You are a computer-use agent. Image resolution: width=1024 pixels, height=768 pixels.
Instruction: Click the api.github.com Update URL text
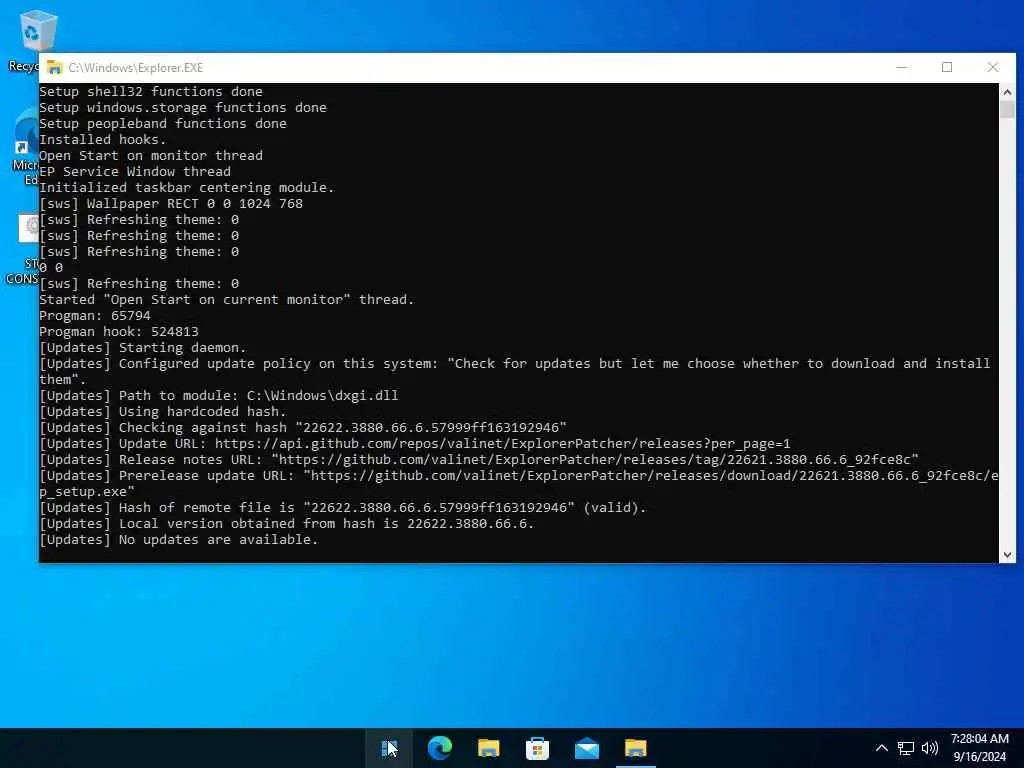coord(502,443)
